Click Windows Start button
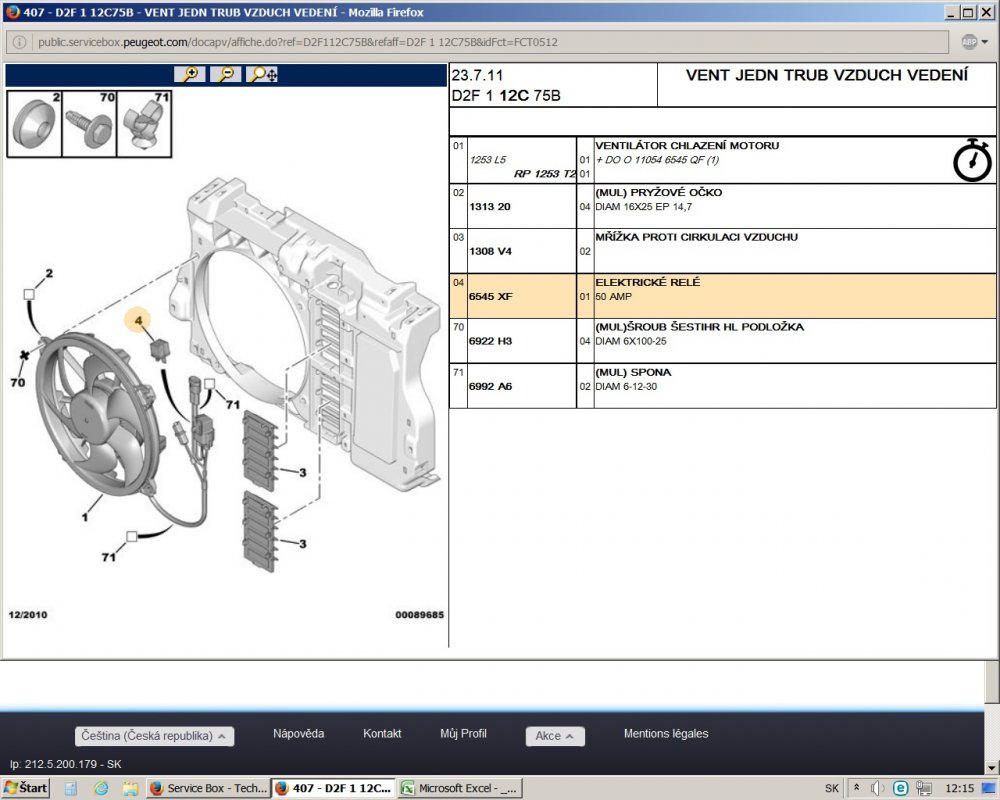This screenshot has height=800, width=1000. 26,788
